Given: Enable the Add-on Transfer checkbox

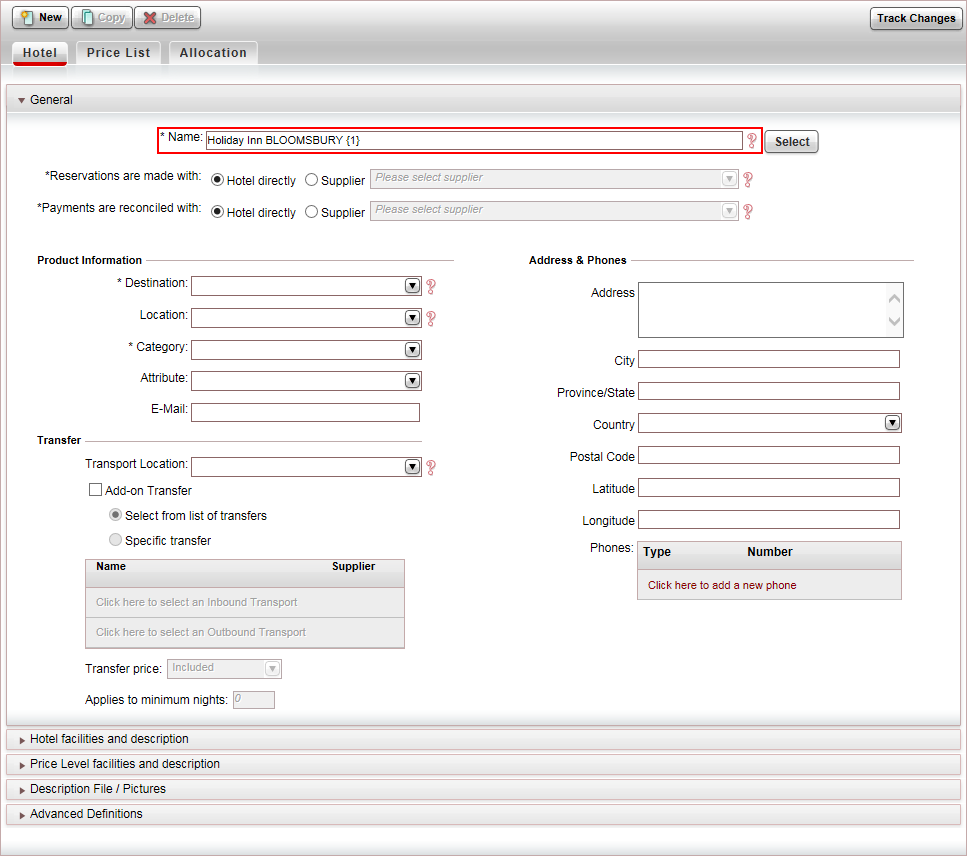Looking at the screenshot, I should click(95, 490).
